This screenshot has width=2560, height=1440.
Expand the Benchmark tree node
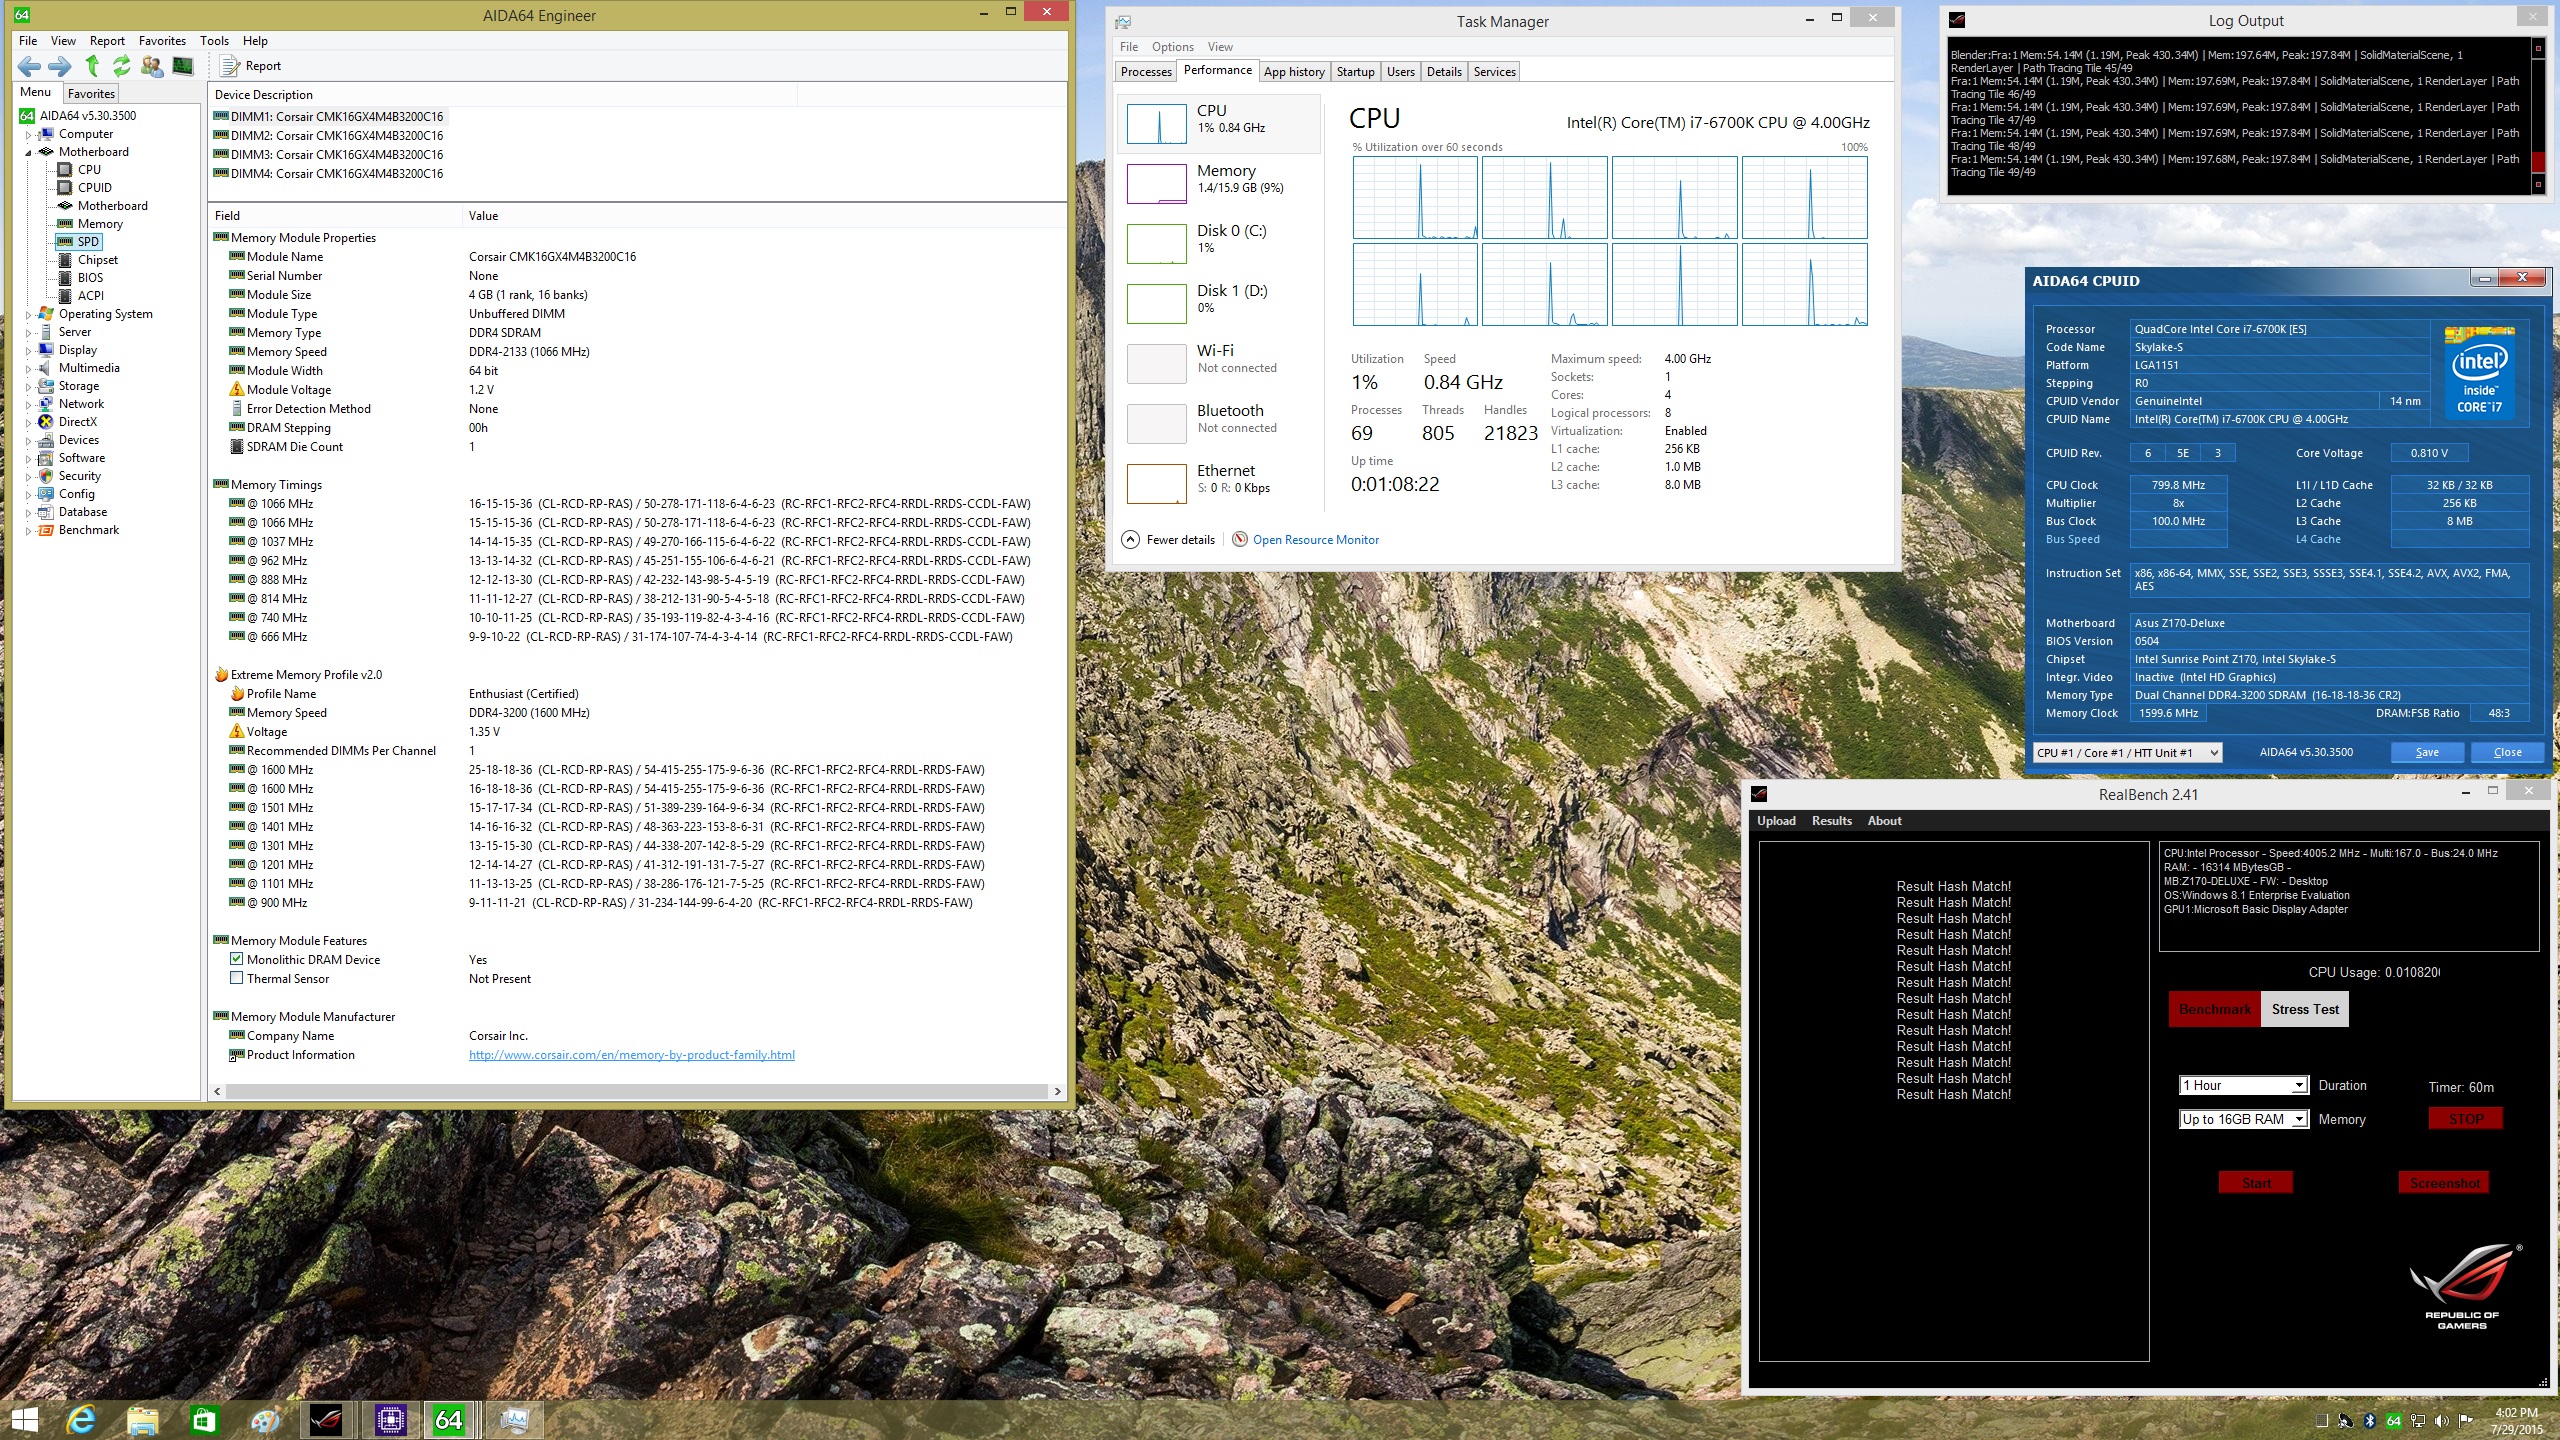pos(28,530)
